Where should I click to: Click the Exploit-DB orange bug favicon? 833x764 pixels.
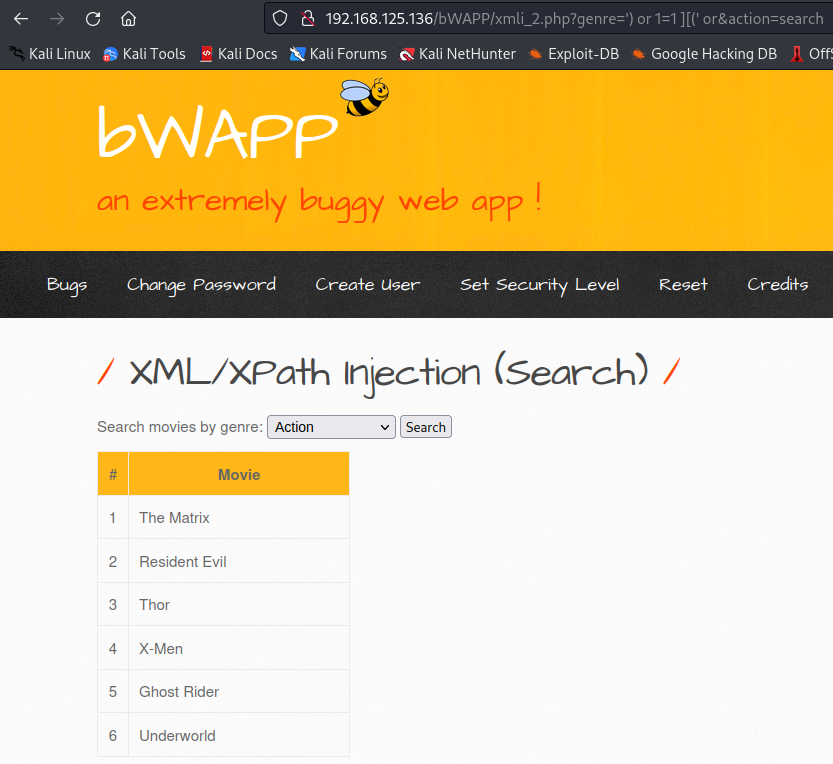536,54
